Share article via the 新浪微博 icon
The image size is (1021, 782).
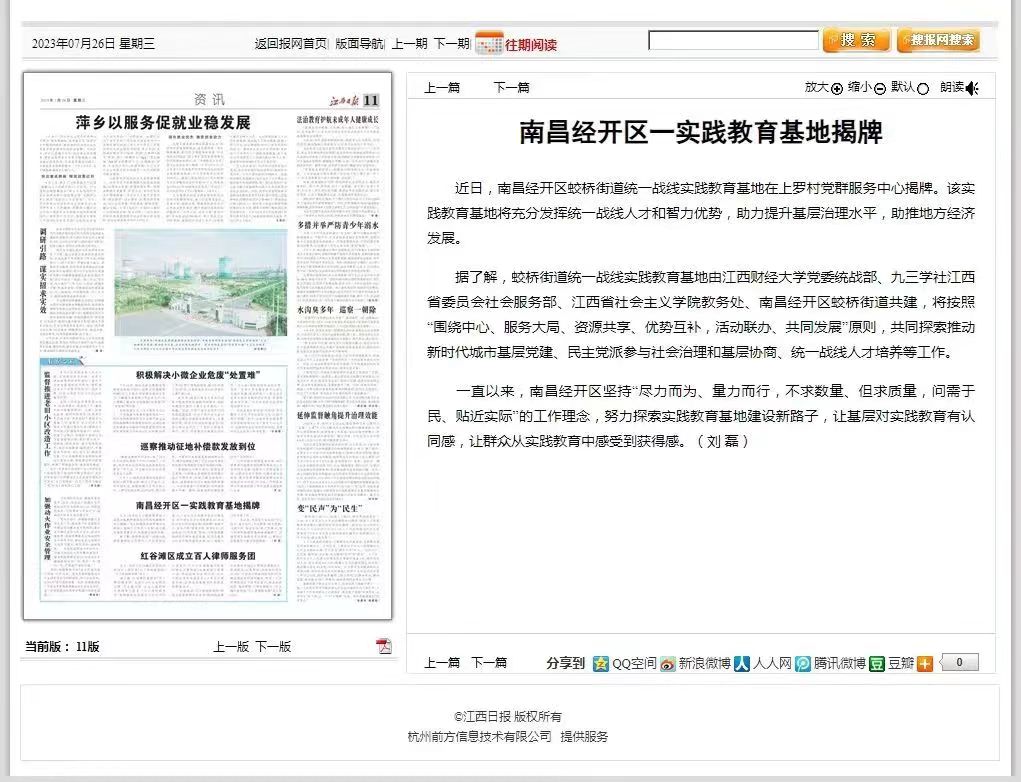click(x=668, y=663)
